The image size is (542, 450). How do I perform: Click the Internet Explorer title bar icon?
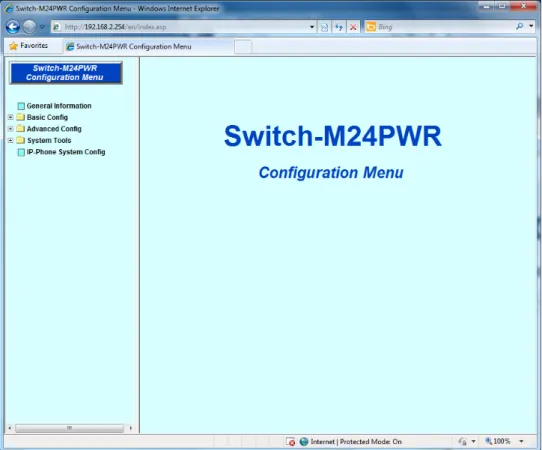point(9,8)
